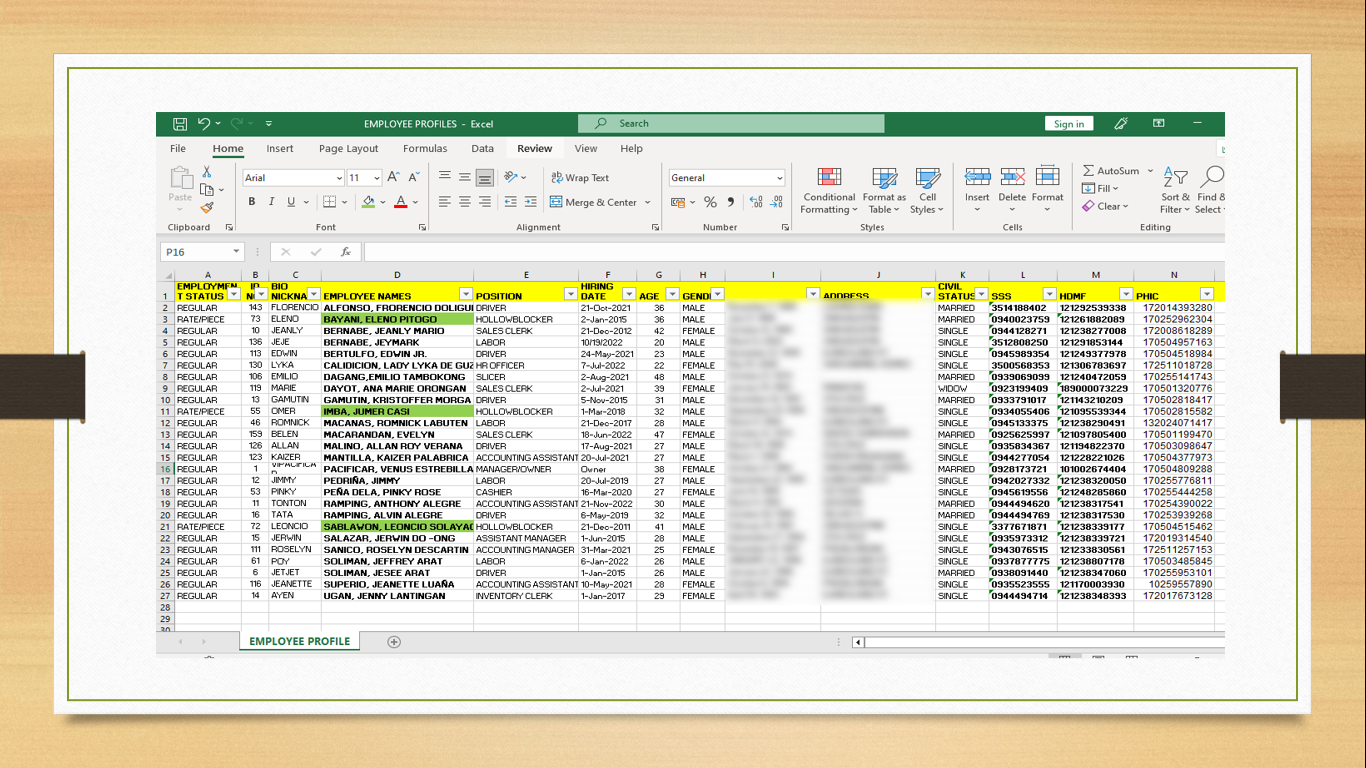This screenshot has height=768, width=1366.
Task: Click the Copy icon in Clipboard group
Action: coord(207,190)
